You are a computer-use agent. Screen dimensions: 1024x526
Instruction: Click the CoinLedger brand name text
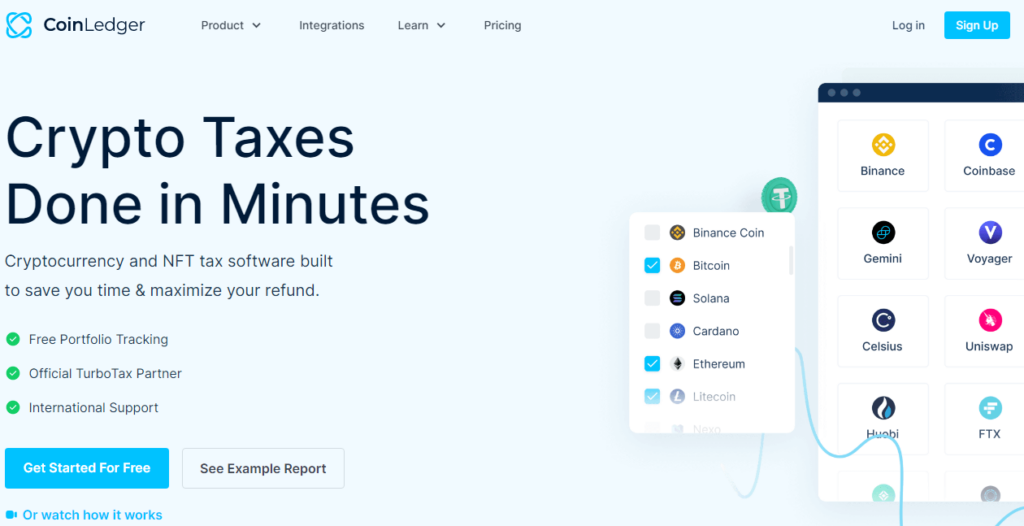coord(94,25)
